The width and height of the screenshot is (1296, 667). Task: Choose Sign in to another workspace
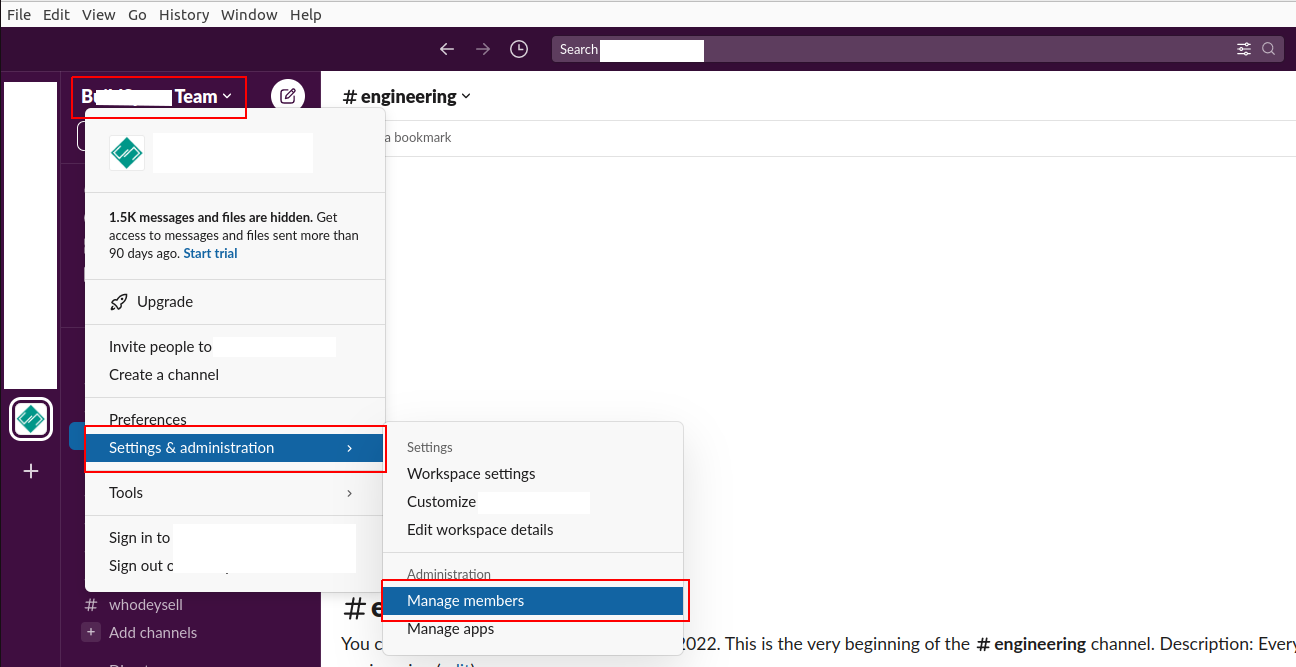235,538
